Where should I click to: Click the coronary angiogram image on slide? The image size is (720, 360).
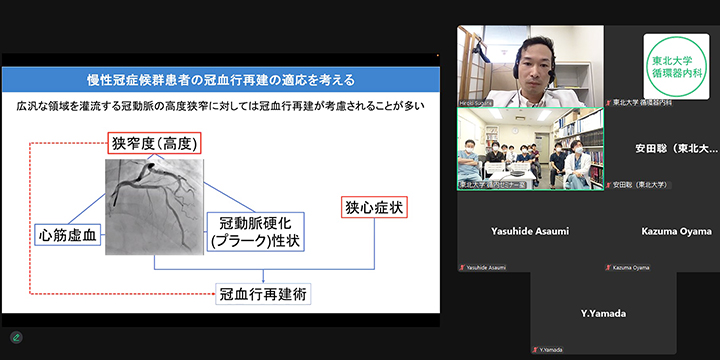pyautogui.click(x=154, y=207)
